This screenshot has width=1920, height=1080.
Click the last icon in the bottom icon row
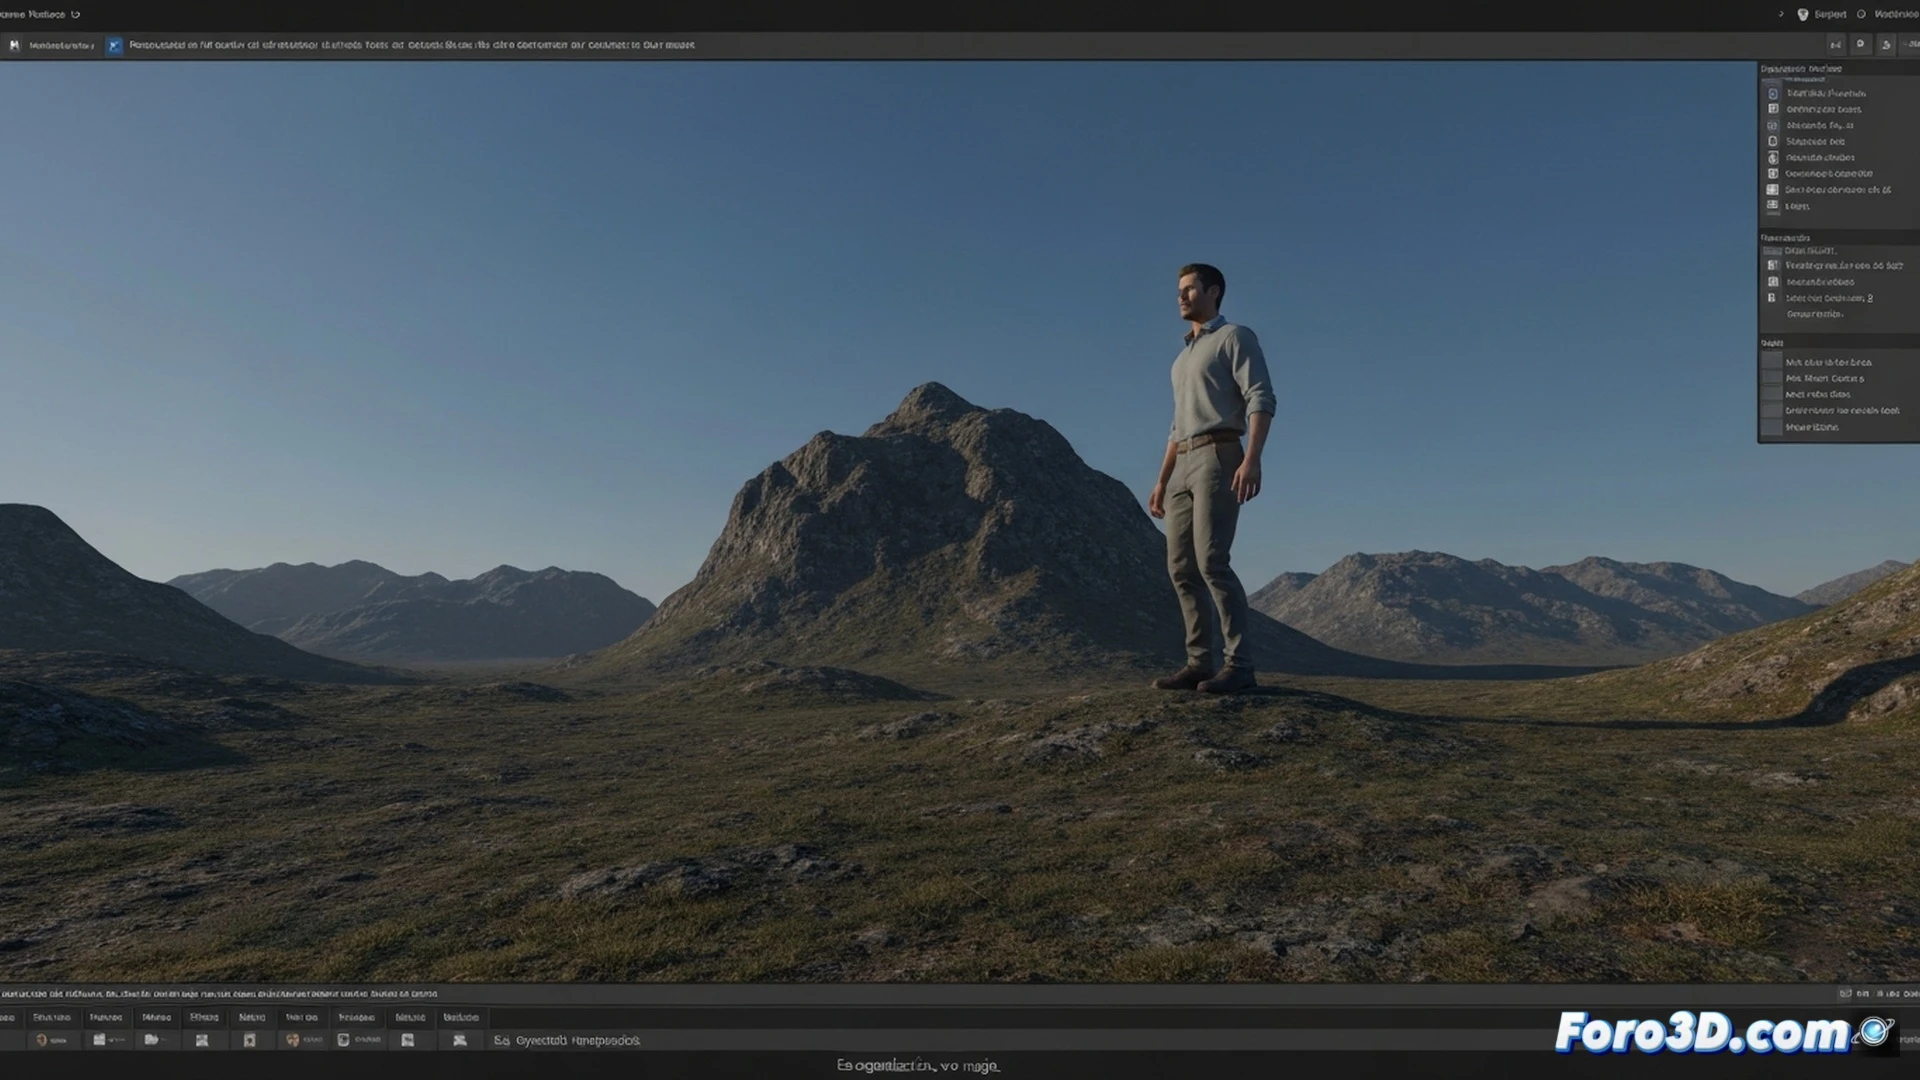(460, 1040)
